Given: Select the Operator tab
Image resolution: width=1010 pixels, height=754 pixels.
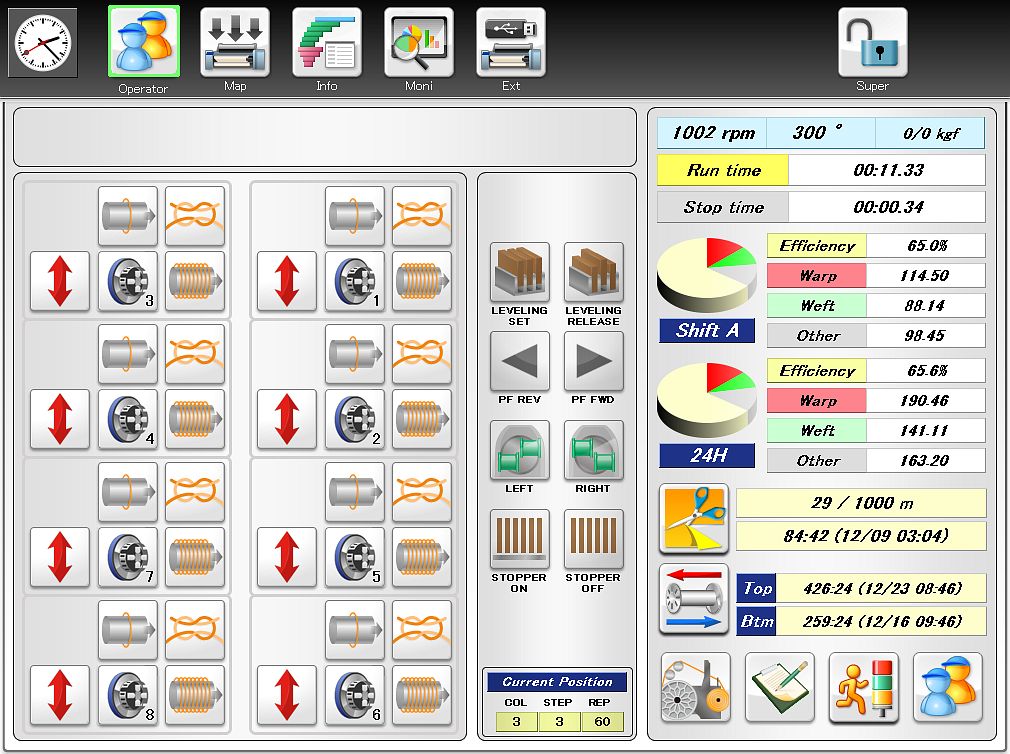Looking at the screenshot, I should pyautogui.click(x=144, y=42).
